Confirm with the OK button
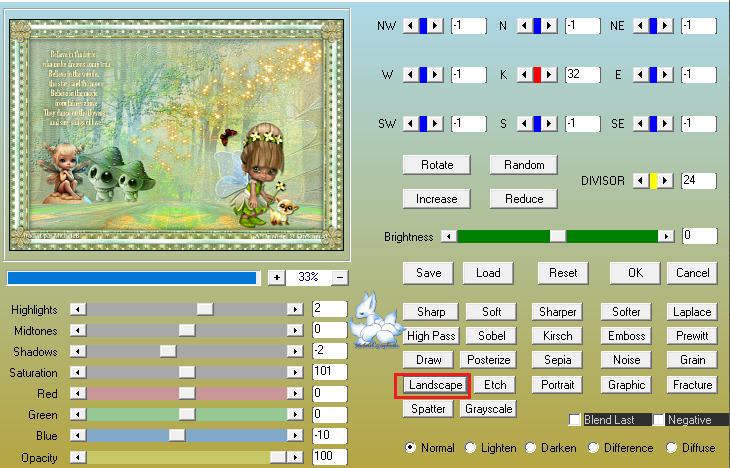 click(635, 273)
